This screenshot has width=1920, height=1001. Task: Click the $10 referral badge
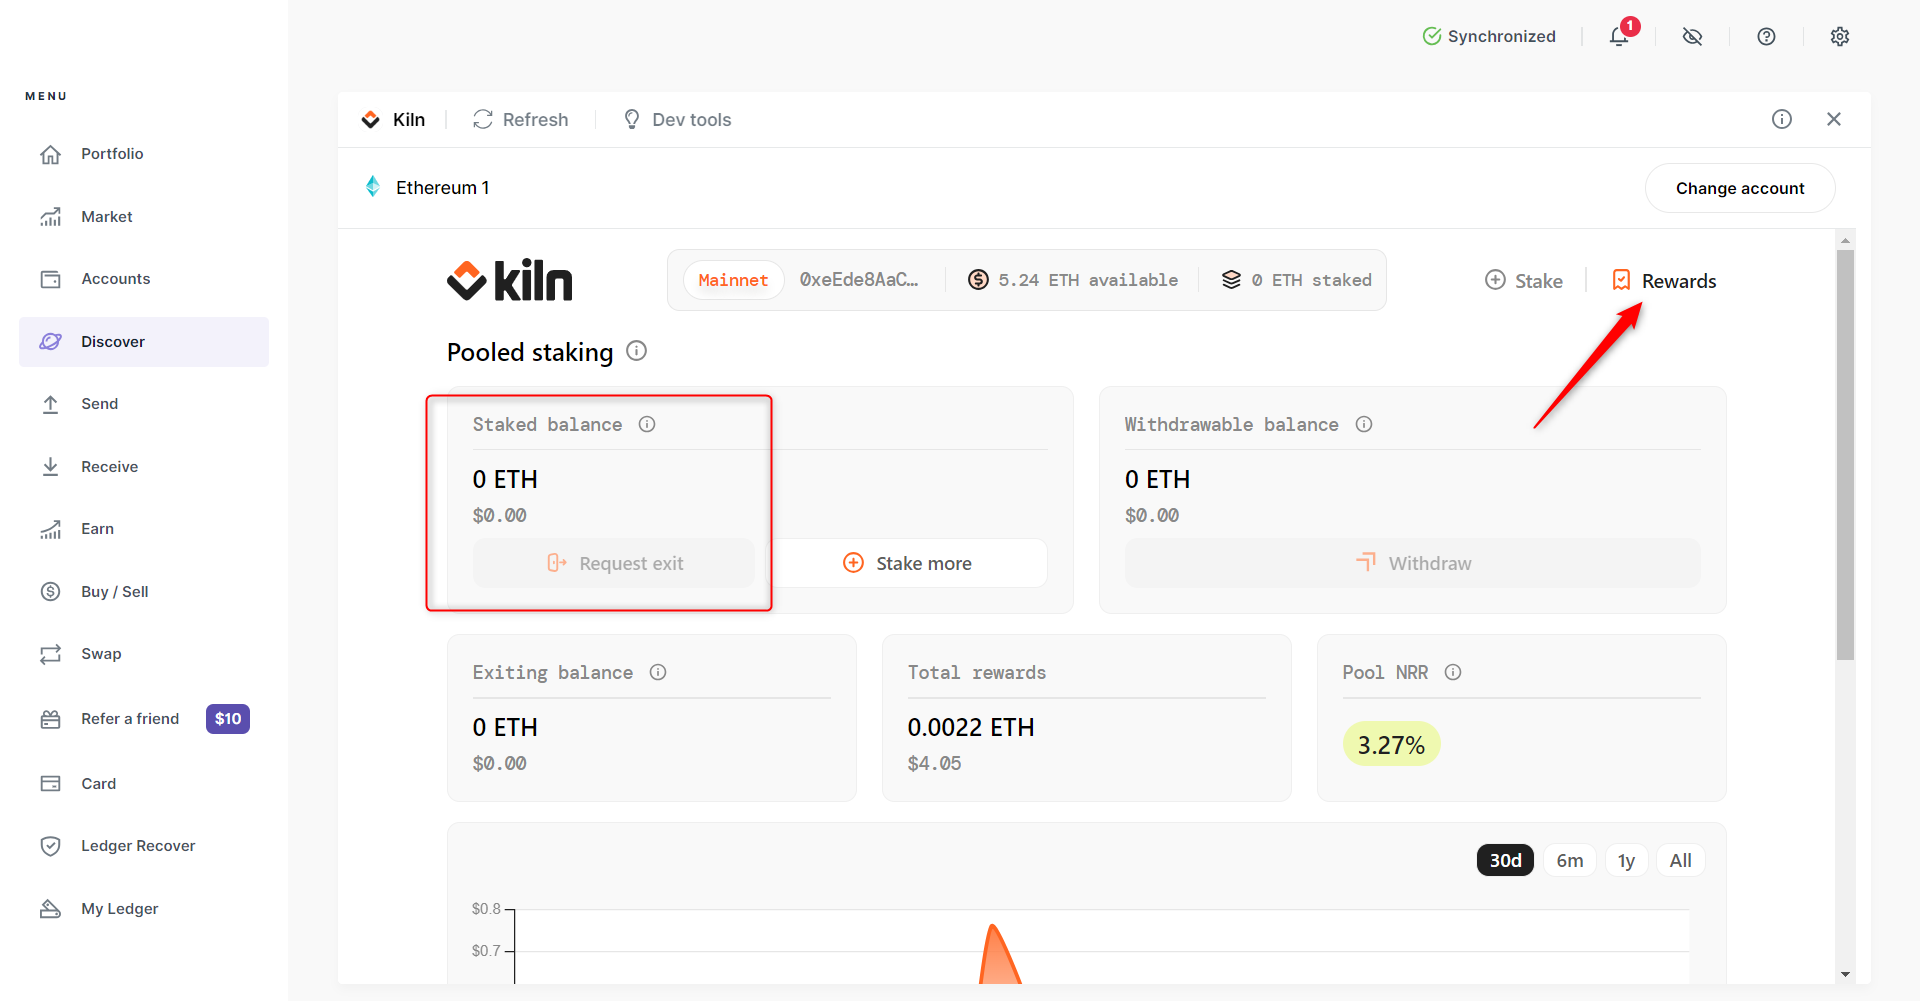point(228,719)
